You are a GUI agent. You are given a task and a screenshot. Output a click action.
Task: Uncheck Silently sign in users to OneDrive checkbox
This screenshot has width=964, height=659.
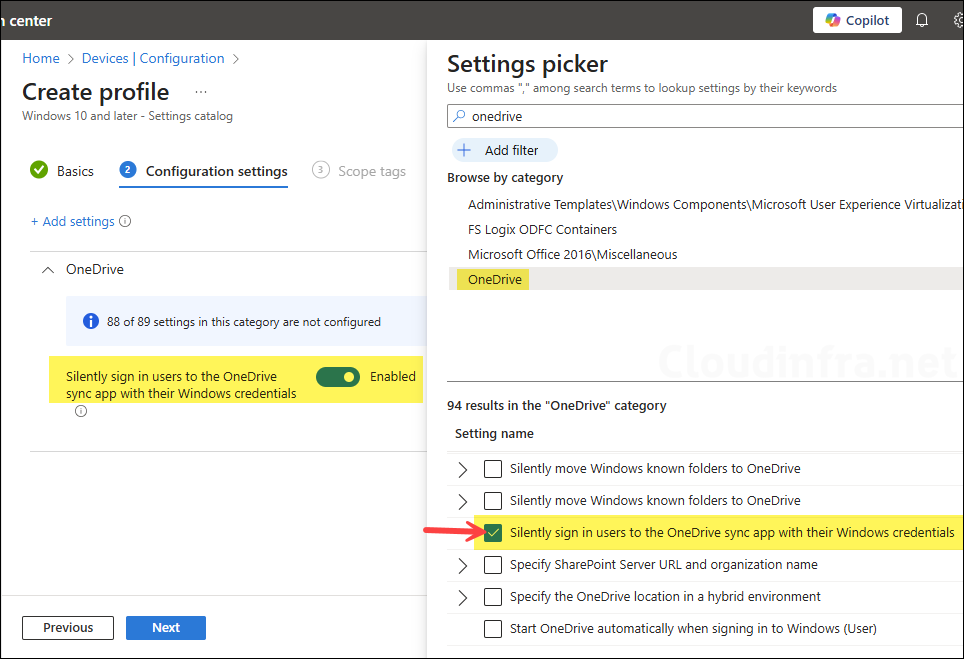click(493, 533)
